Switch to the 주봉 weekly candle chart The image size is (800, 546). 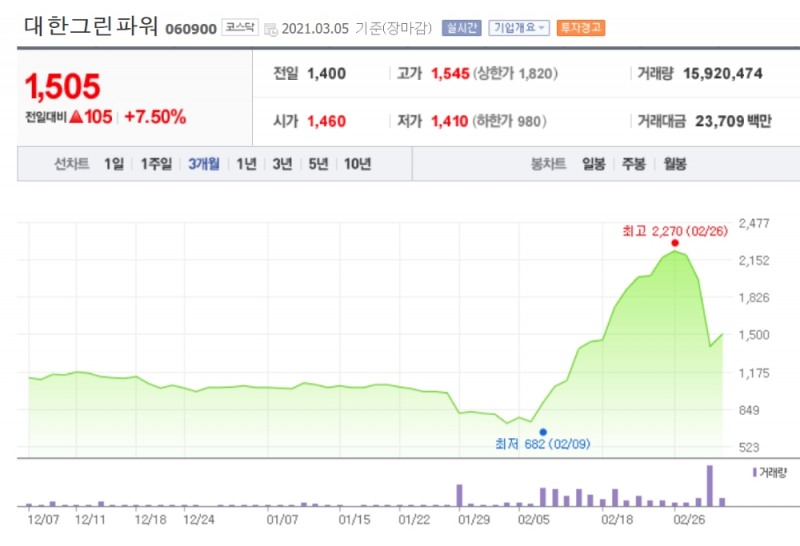(x=633, y=164)
